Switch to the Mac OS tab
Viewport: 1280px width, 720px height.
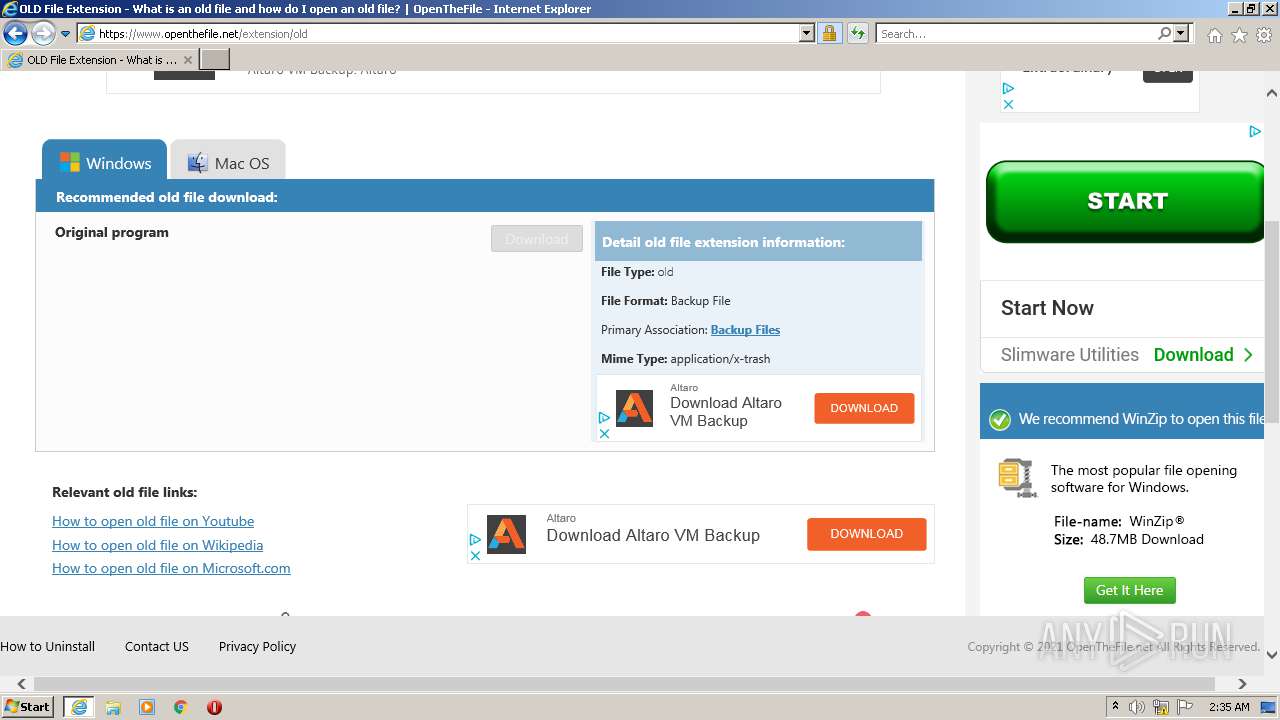click(x=228, y=162)
